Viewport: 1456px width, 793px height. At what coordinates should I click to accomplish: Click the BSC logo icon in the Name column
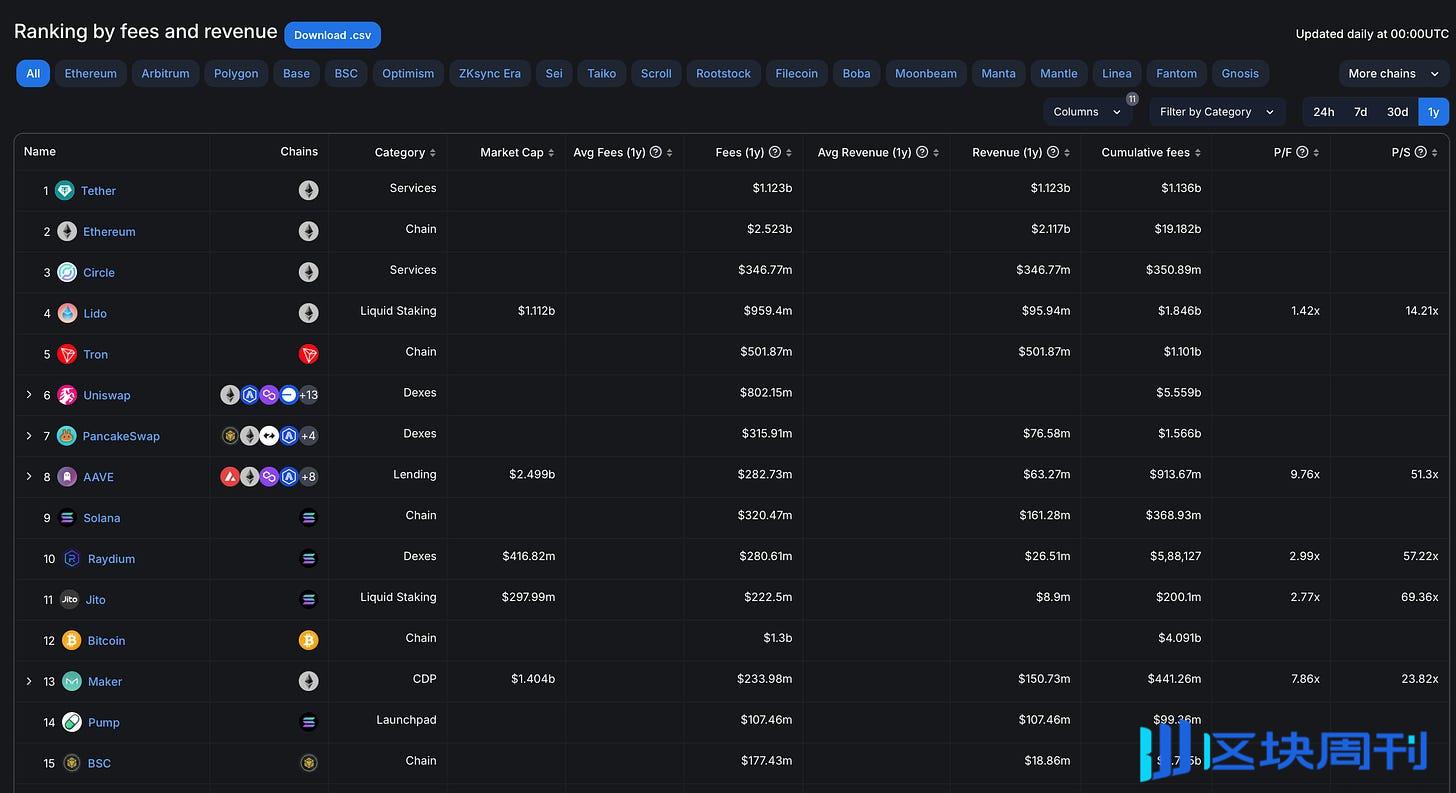tap(72, 763)
